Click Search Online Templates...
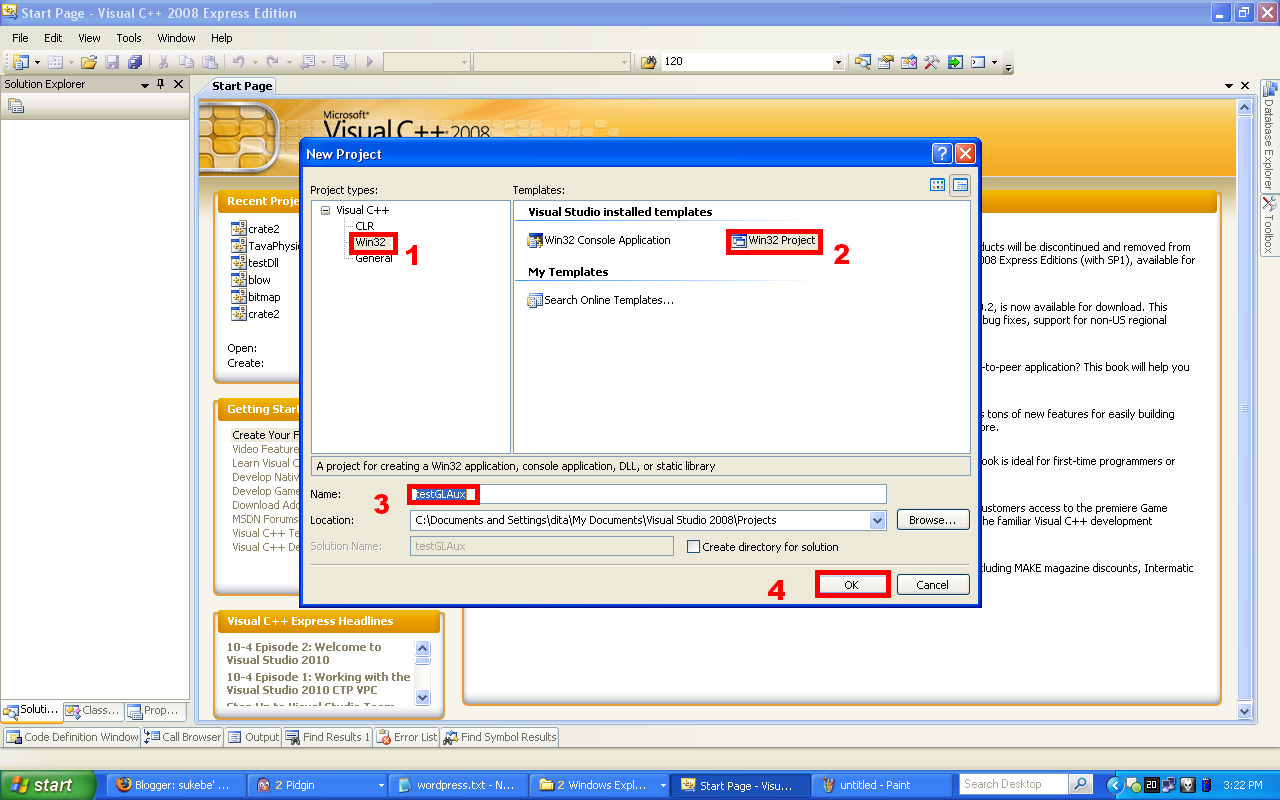Screen dimensions: 1280x800 pyautogui.click(x=601, y=300)
